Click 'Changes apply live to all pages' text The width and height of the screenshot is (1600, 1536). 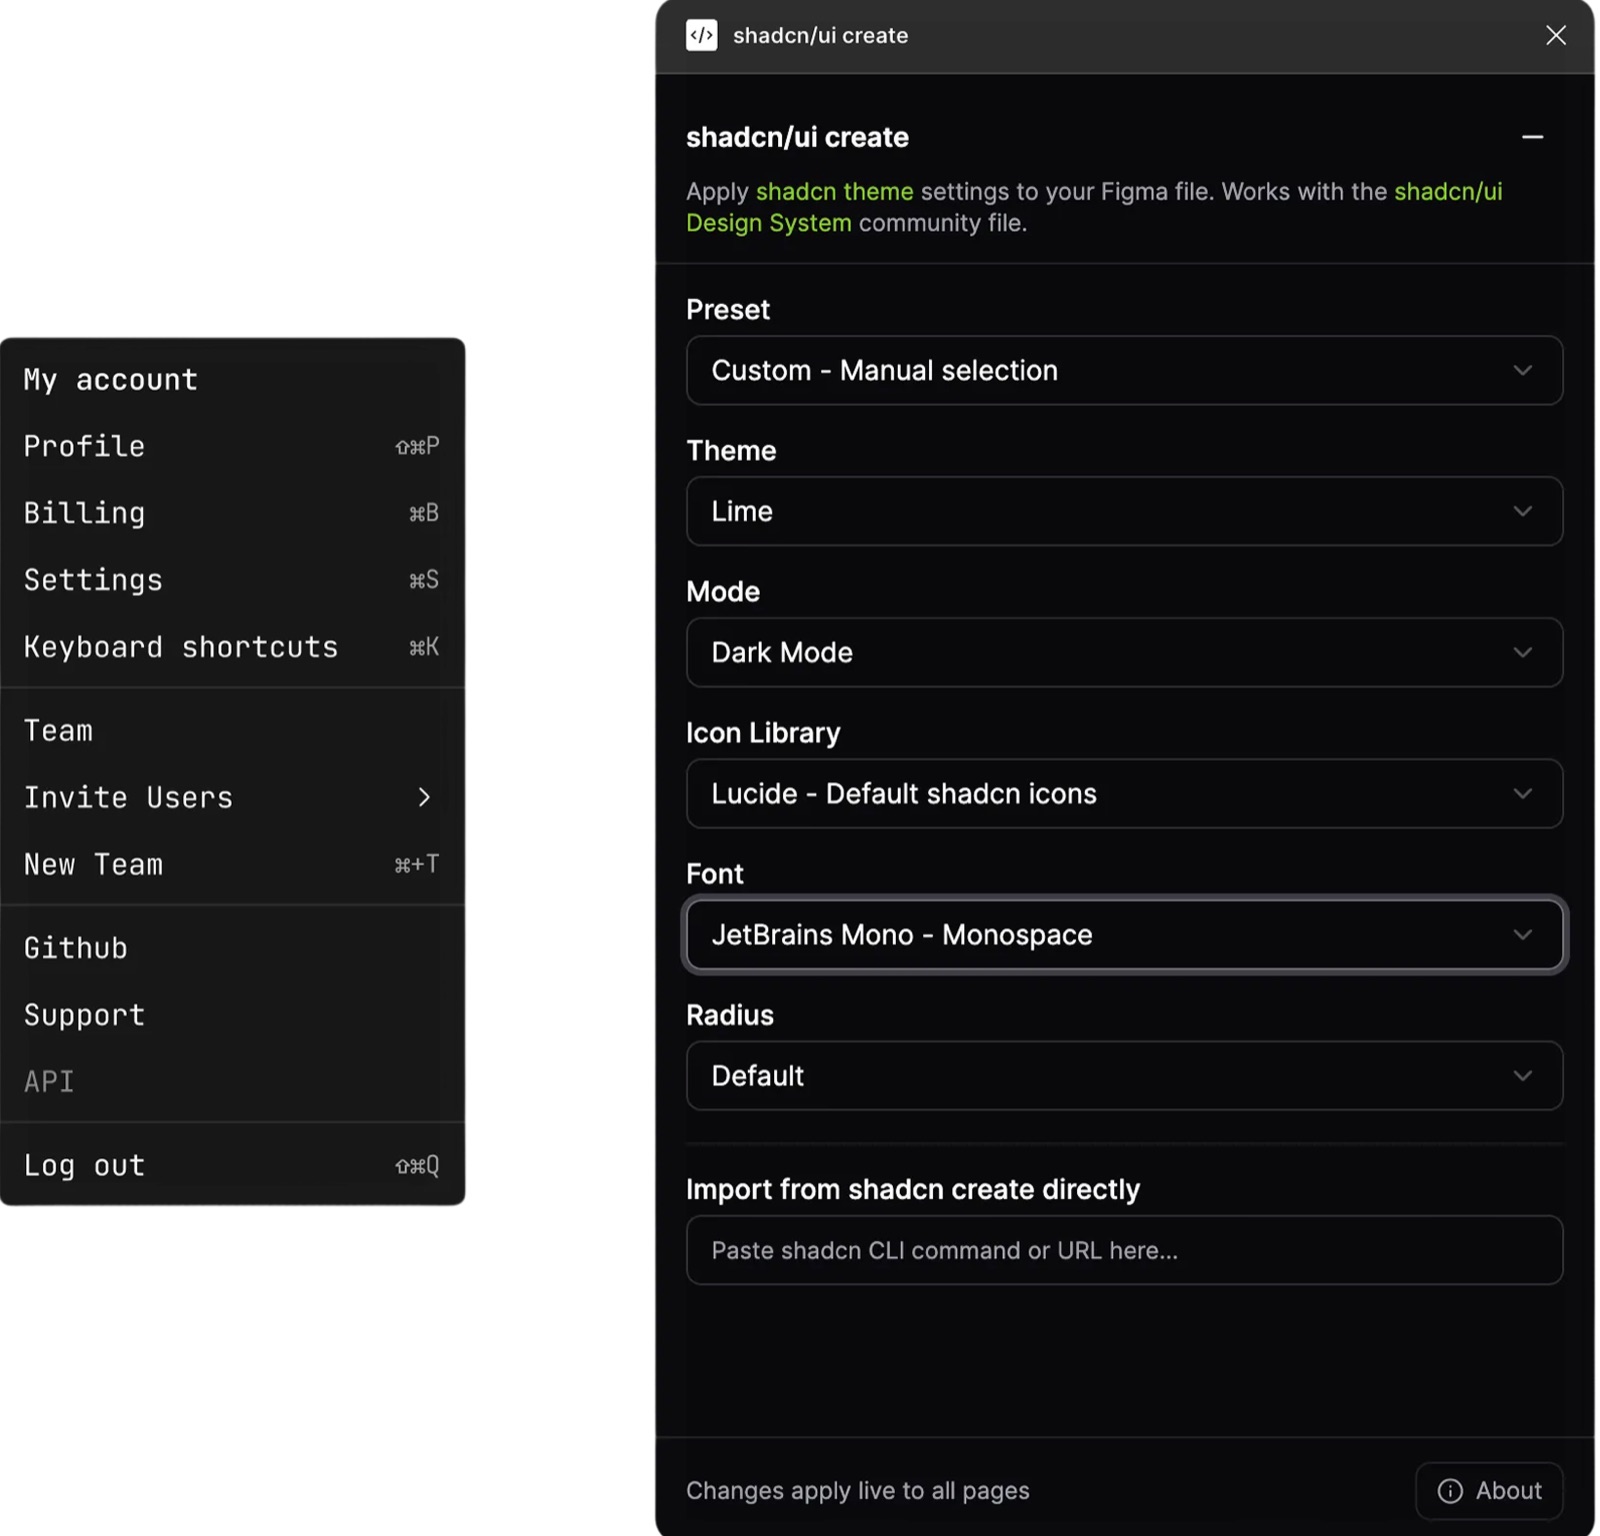point(857,1490)
